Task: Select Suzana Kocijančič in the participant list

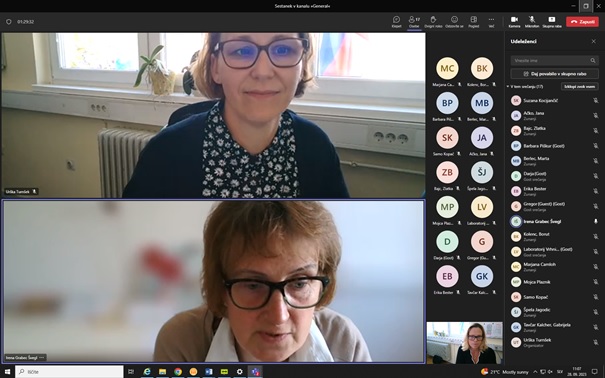Action: click(x=554, y=101)
